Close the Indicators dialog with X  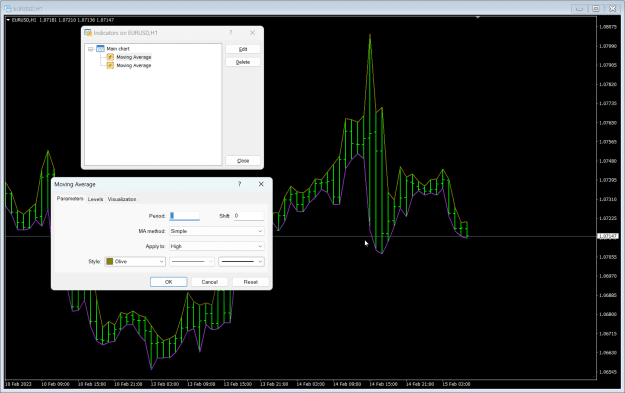point(252,33)
